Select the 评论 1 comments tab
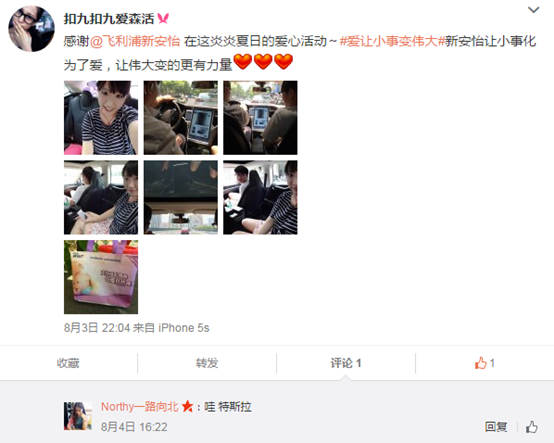 346,363
